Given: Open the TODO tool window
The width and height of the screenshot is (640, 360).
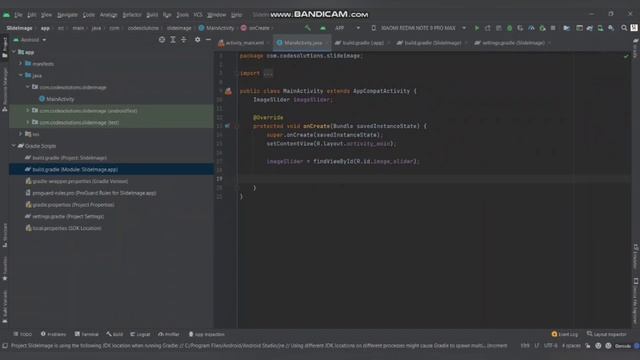Looking at the screenshot, I should tap(22, 334).
